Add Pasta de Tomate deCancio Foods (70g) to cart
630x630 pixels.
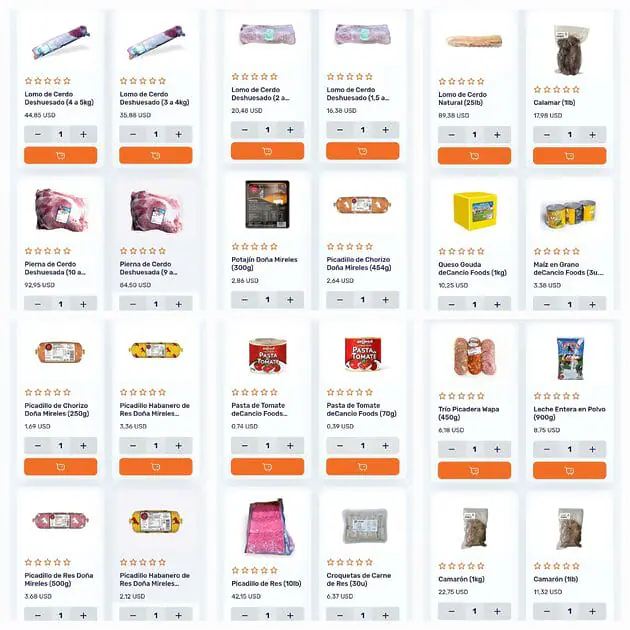coord(362,466)
